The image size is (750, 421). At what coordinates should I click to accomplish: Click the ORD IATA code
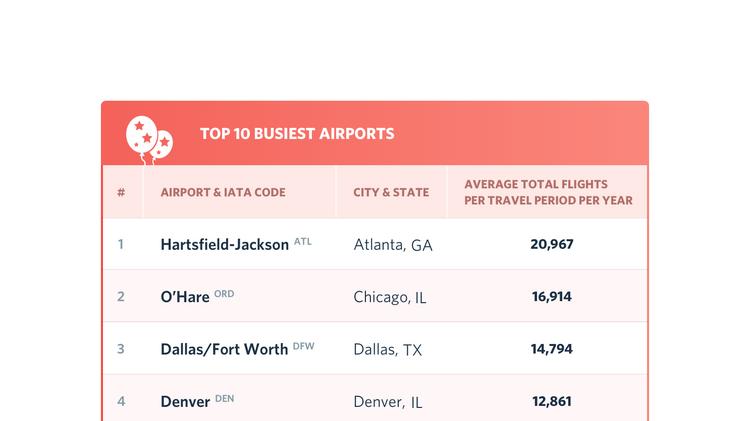coord(224,294)
